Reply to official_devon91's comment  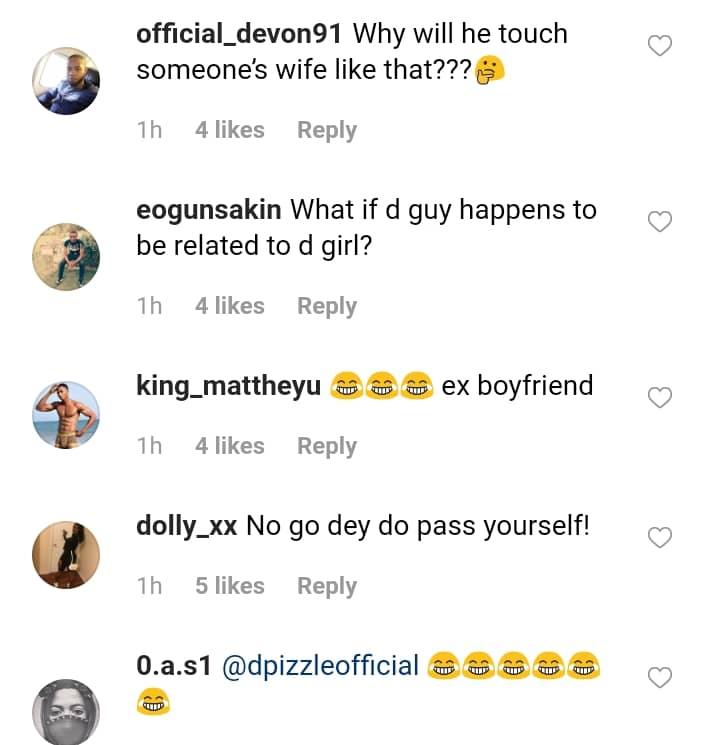[x=327, y=130]
